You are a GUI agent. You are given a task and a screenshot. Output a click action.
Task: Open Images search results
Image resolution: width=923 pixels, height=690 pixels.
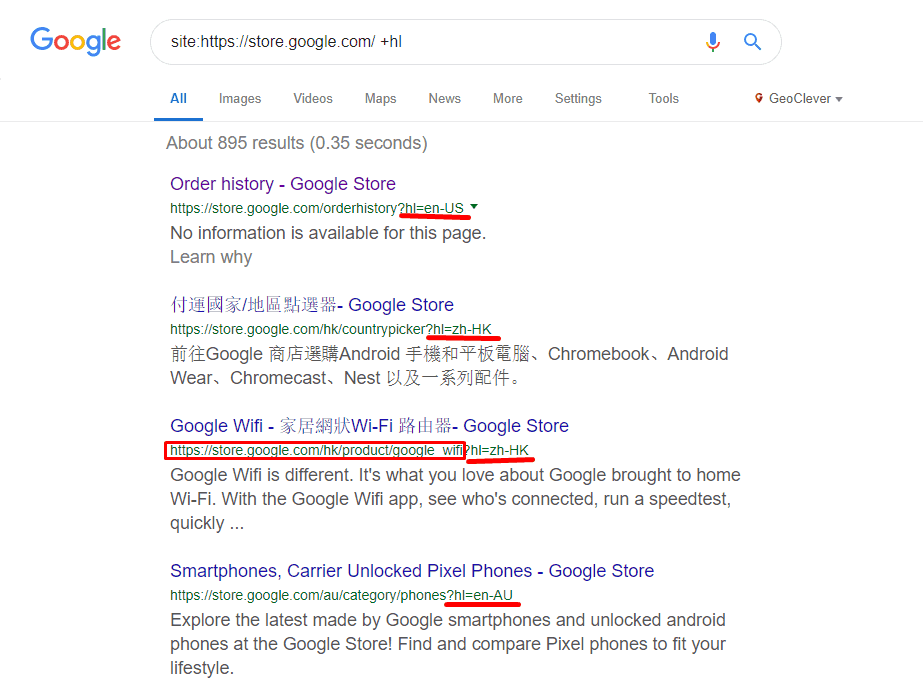click(x=239, y=98)
